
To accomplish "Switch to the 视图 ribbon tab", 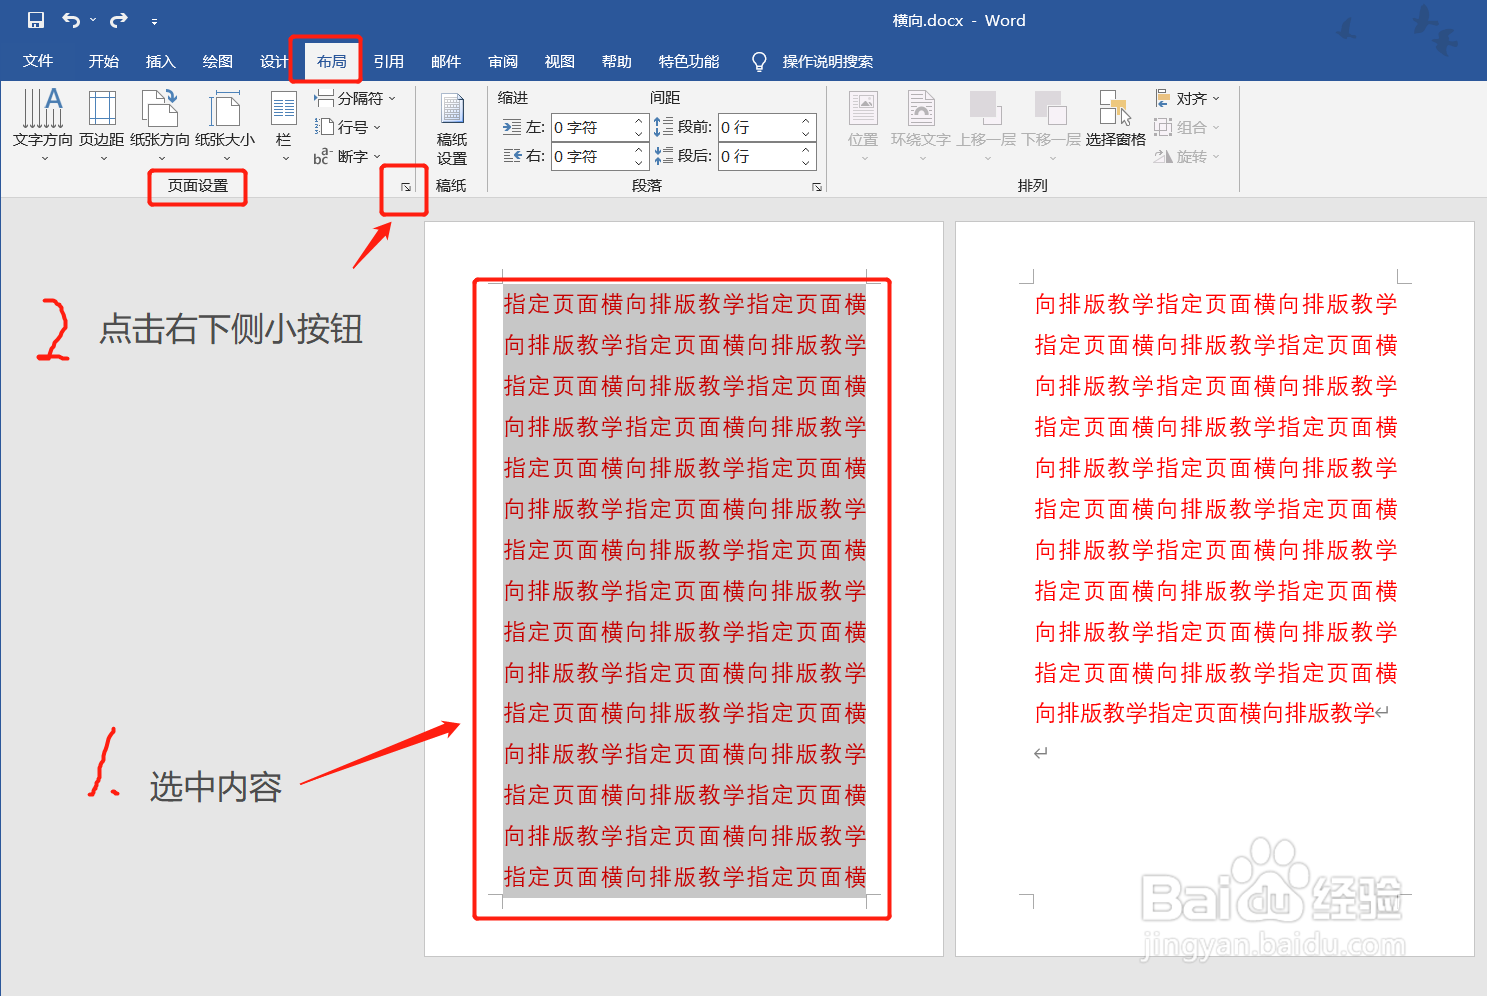I will [x=559, y=61].
